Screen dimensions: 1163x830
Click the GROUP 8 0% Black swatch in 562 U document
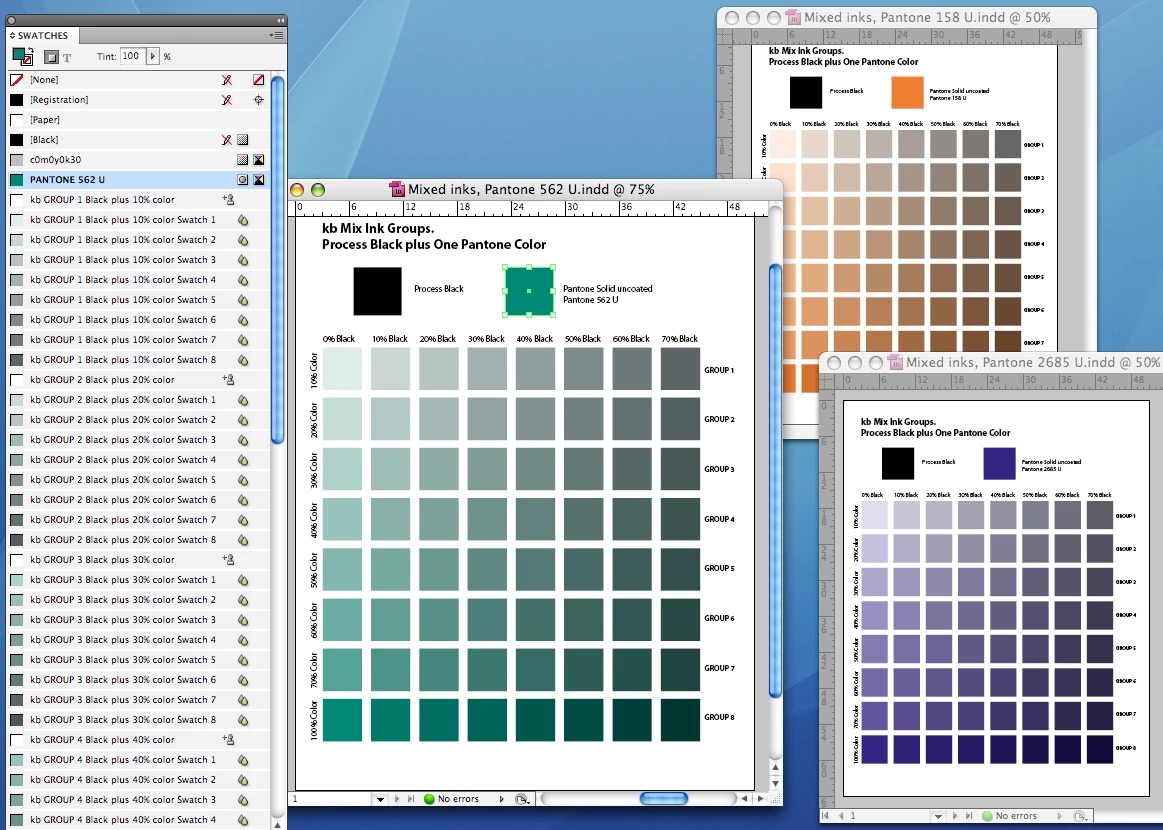342,719
